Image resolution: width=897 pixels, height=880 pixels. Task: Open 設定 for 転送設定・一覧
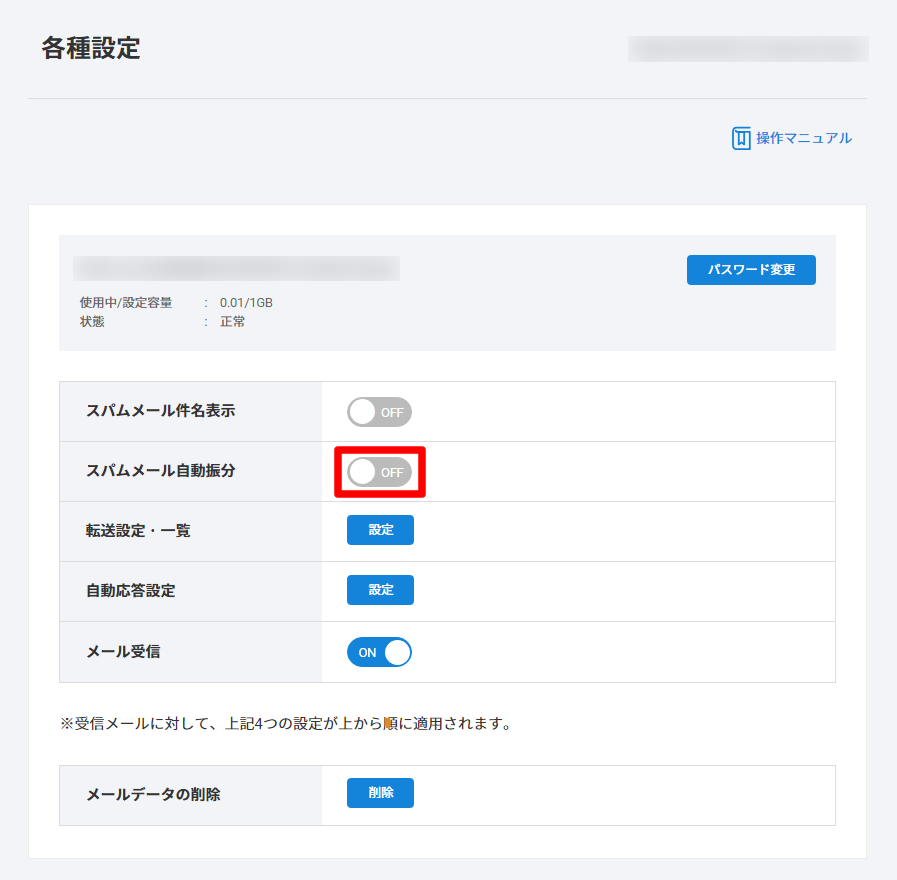(x=380, y=530)
